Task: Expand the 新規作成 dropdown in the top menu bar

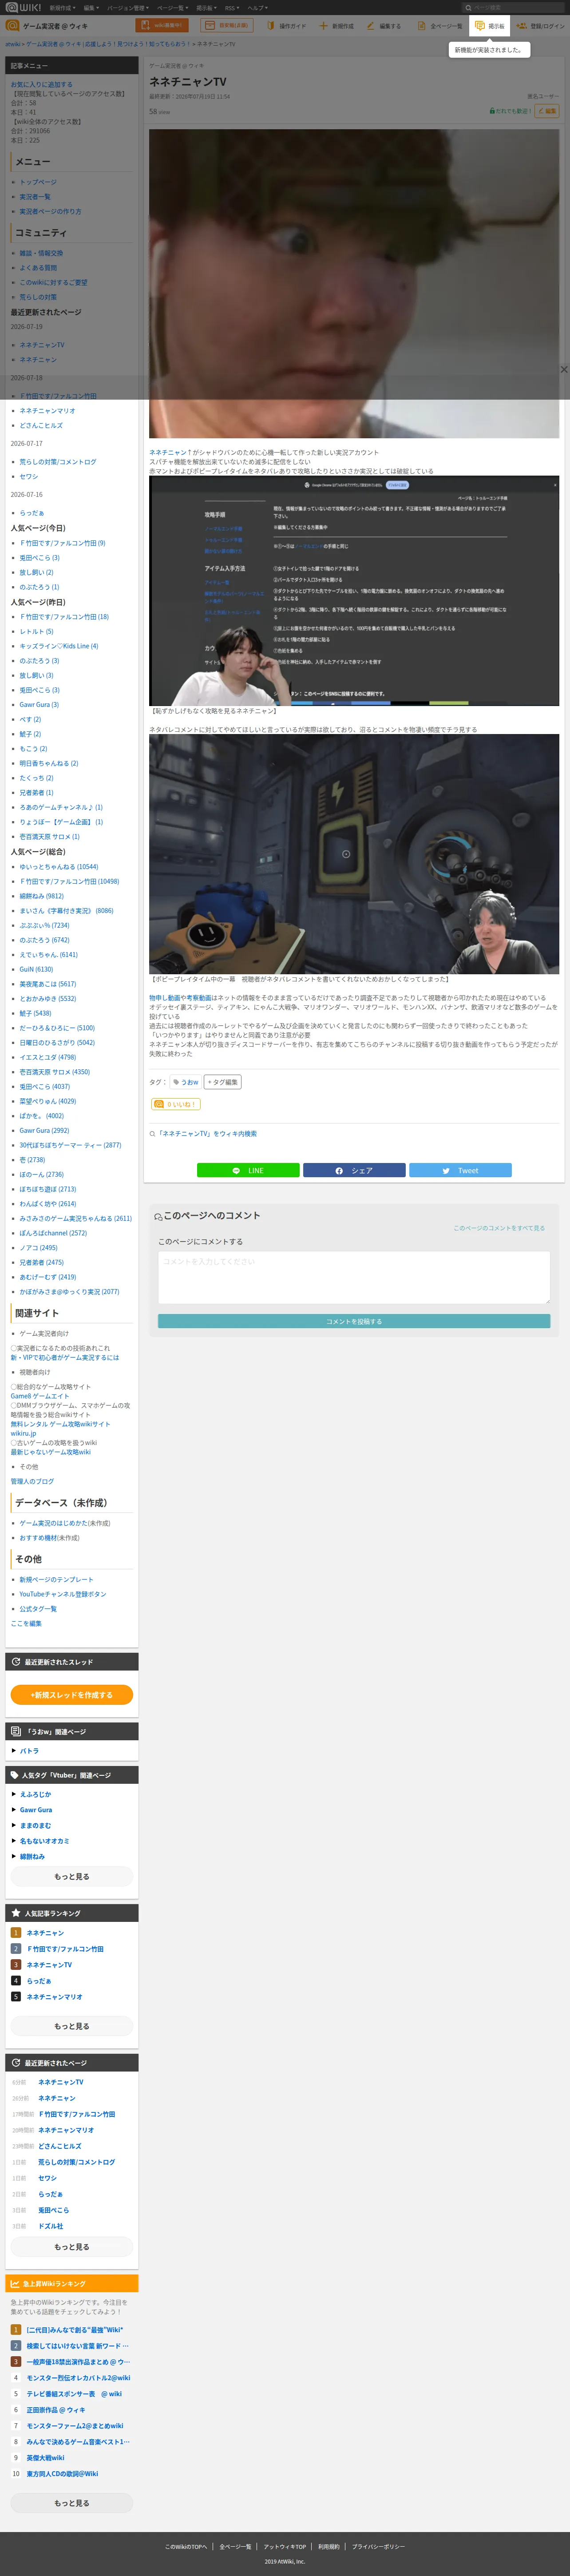Action: [63, 7]
